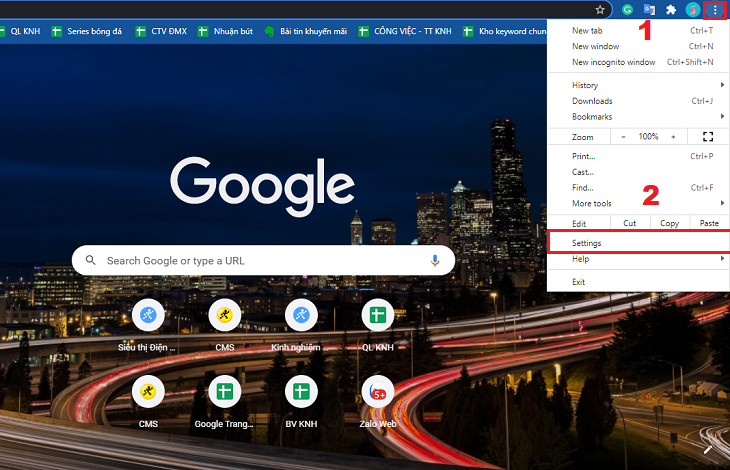The image size is (730, 470).
Task: Click the Paste button in Edit row
Action: pos(709,223)
